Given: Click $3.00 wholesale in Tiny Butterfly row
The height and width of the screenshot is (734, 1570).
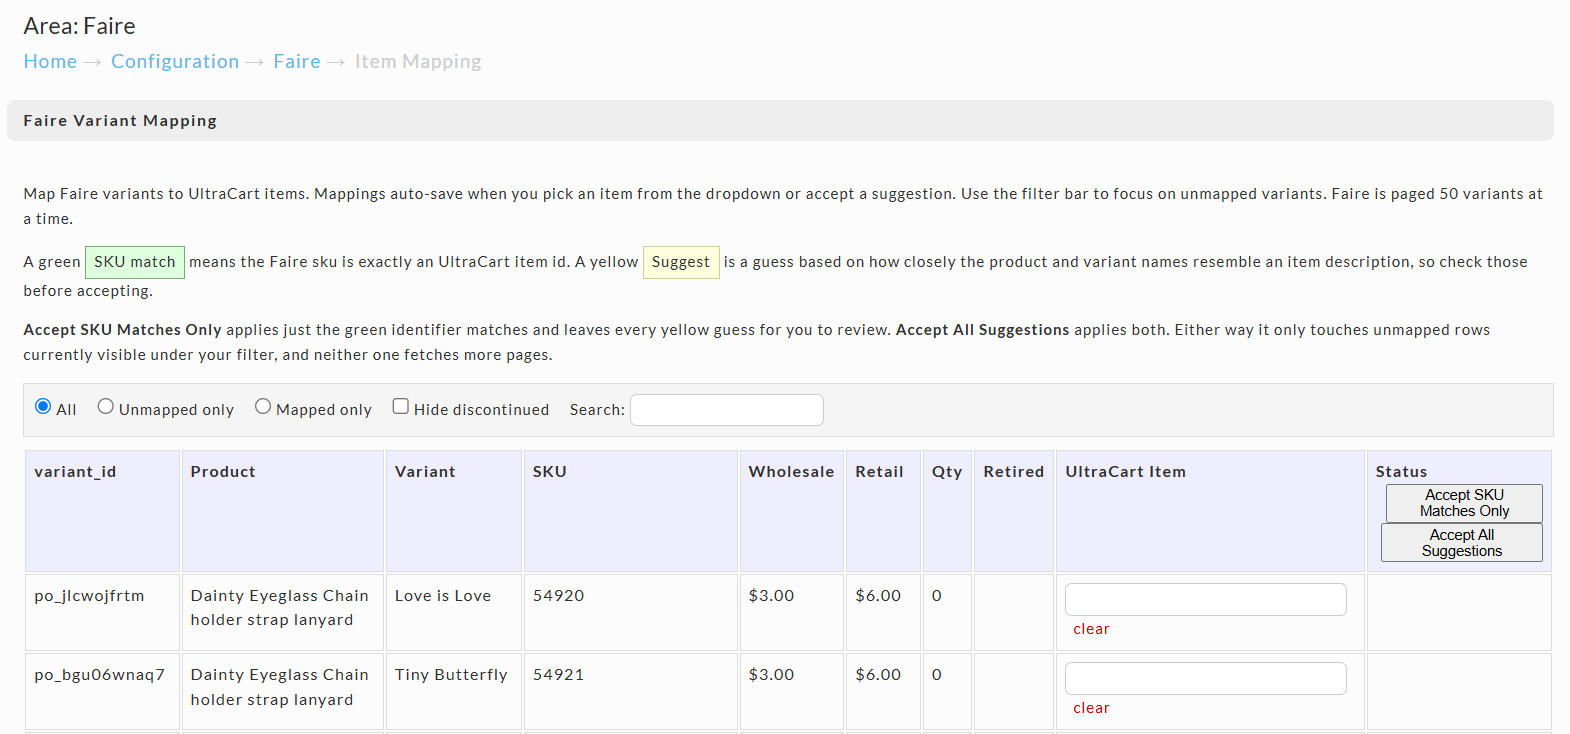Looking at the screenshot, I should click(771, 675).
